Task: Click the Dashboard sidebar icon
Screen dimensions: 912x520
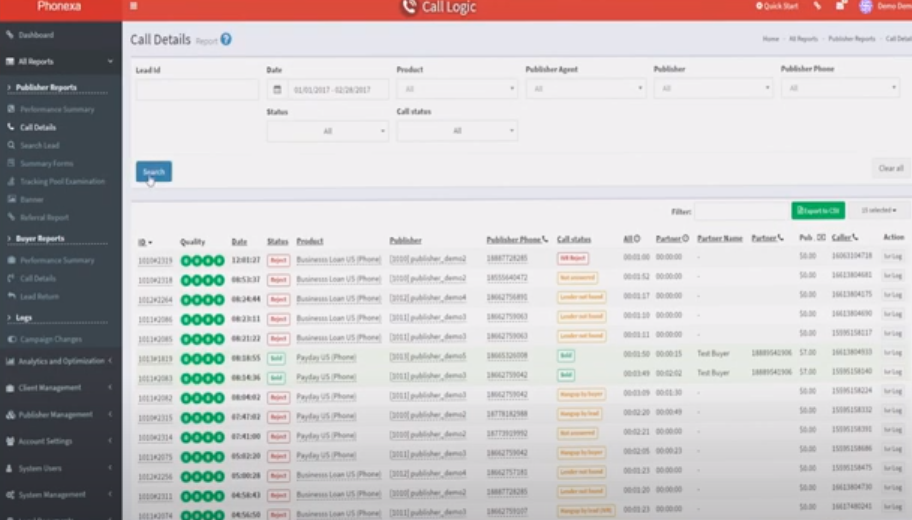Action: coord(10,35)
